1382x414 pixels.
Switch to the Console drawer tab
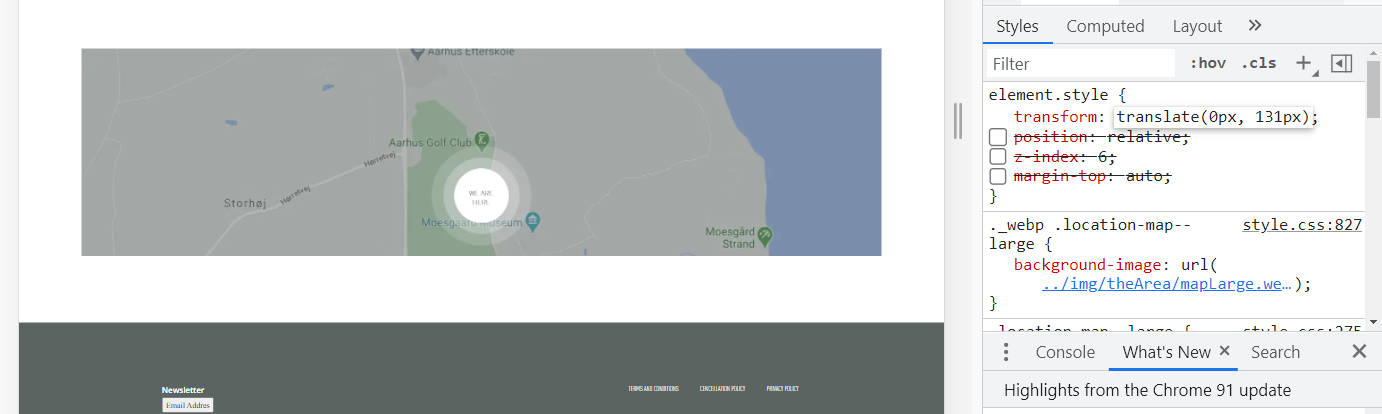(x=1065, y=352)
